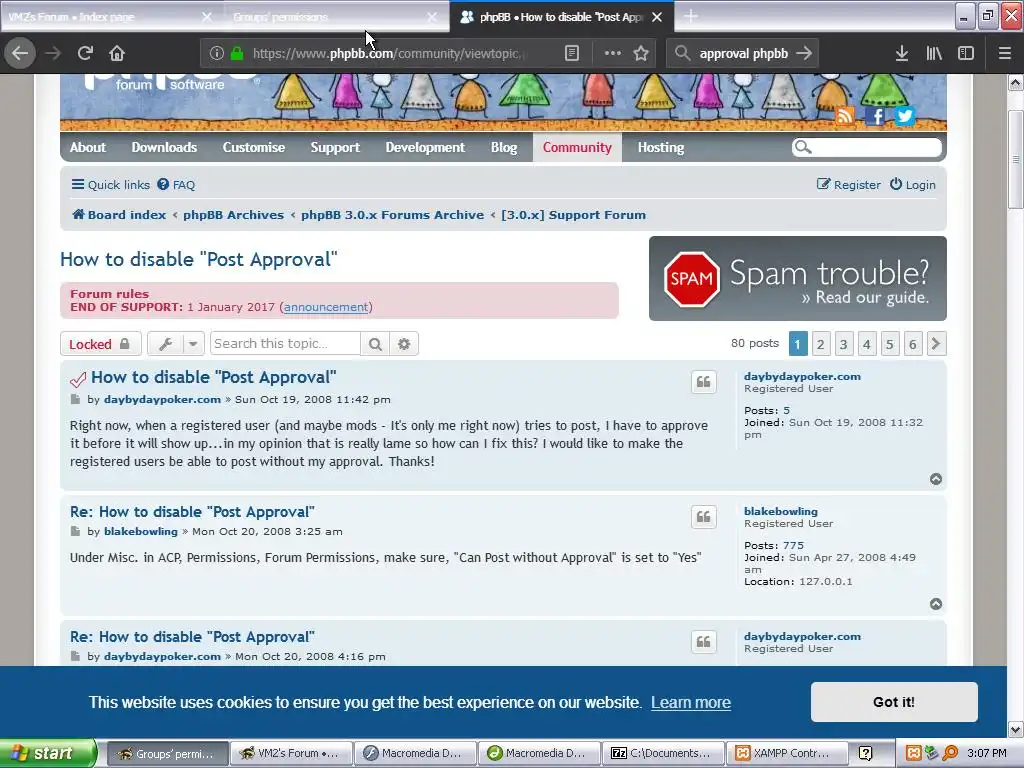
Task: Open advanced search gear icon
Action: coord(404,344)
